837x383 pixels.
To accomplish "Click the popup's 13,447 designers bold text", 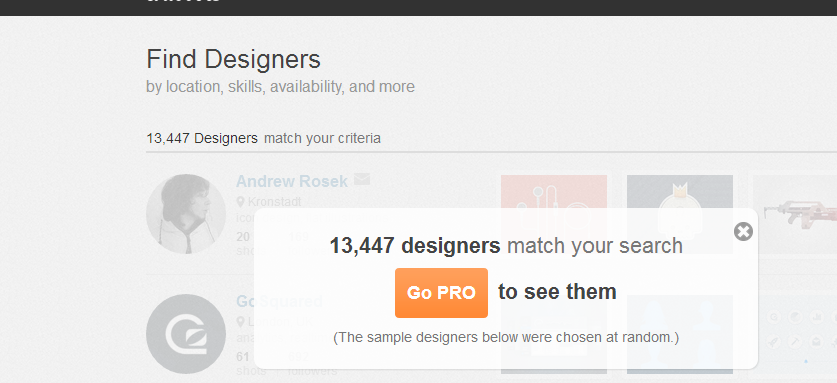I will (415, 246).
